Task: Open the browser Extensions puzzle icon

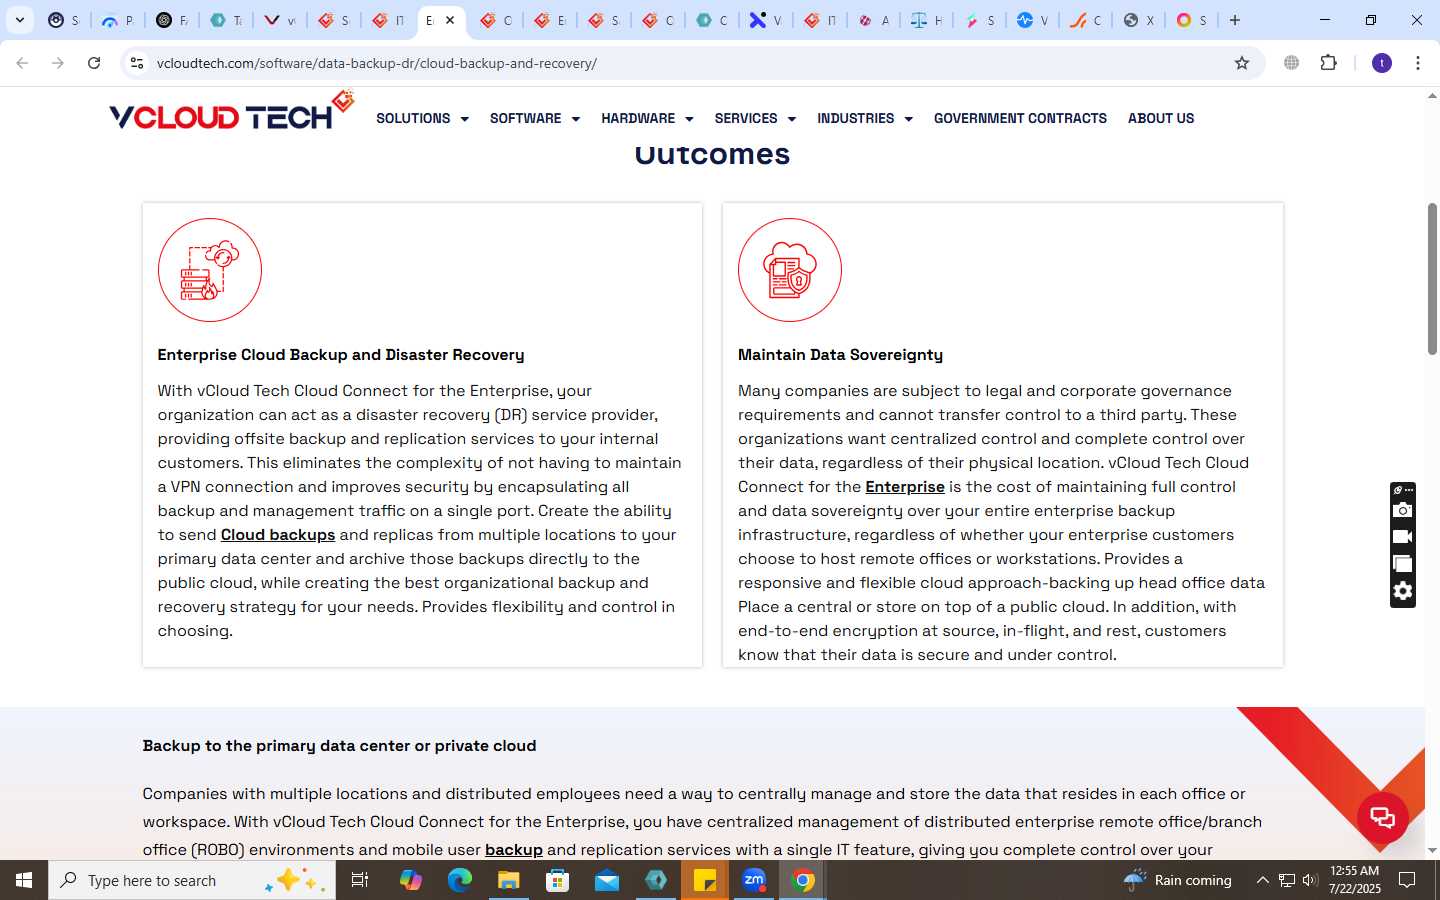Action: [x=1328, y=63]
